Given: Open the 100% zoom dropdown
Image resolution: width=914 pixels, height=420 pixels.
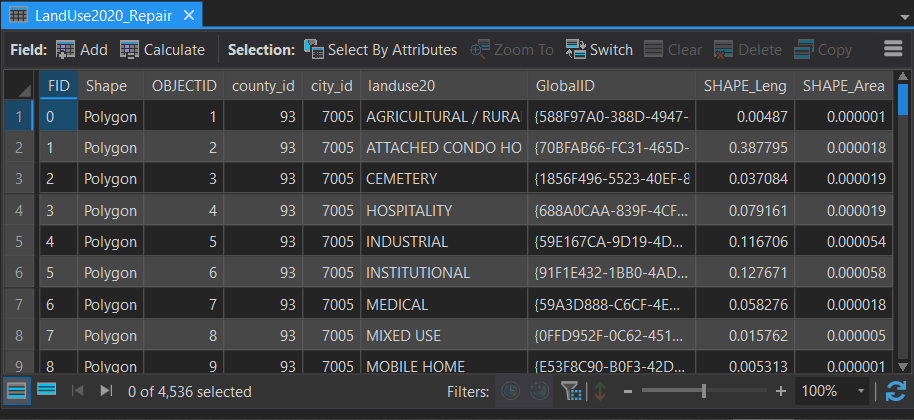Looking at the screenshot, I should click(861, 392).
